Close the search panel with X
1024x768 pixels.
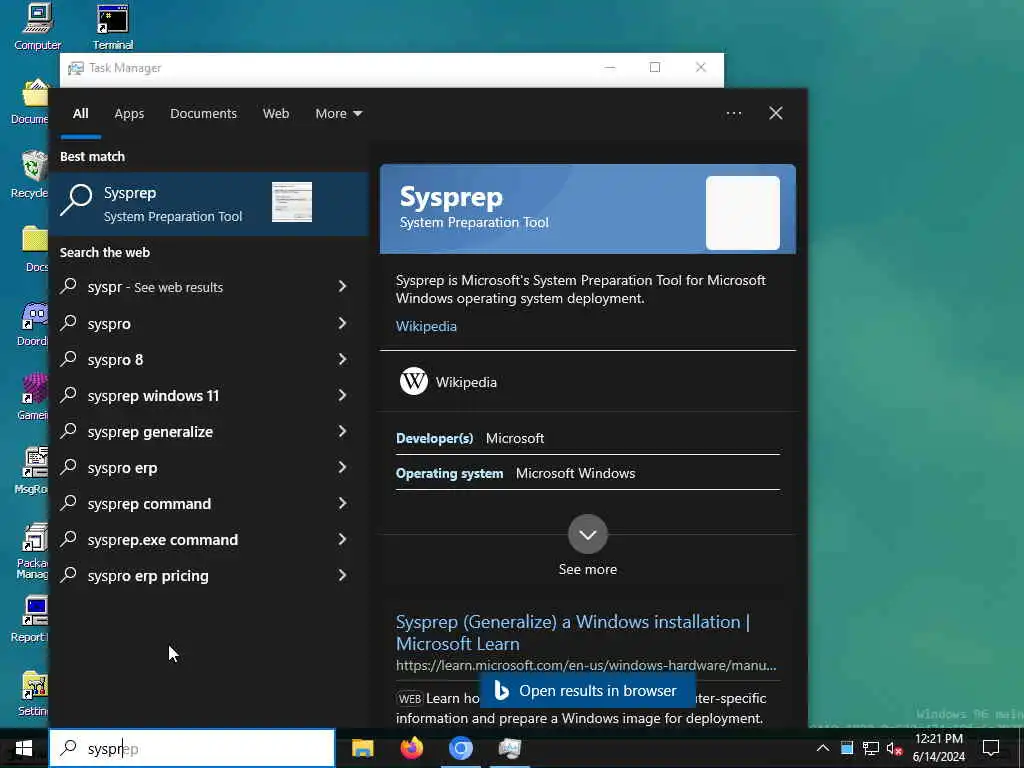776,114
